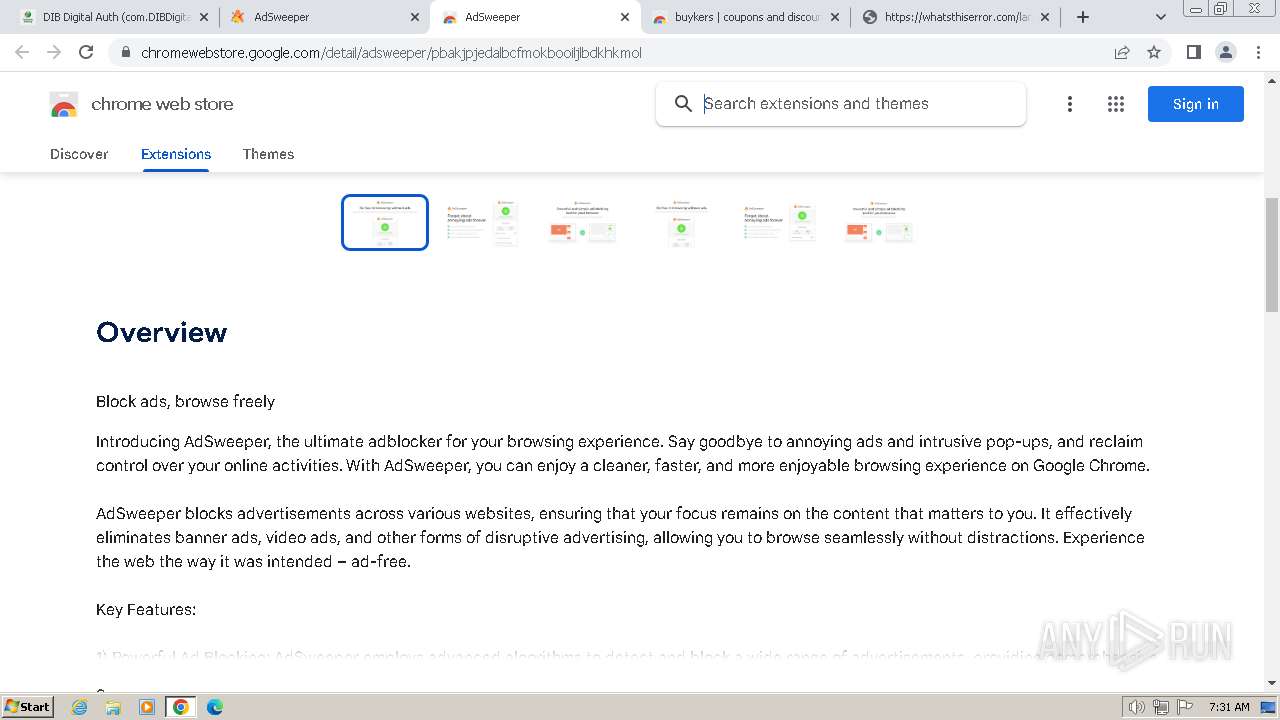This screenshot has height=720, width=1280.
Task: Switch to DIB Digital Auth tab
Action: click(x=113, y=17)
